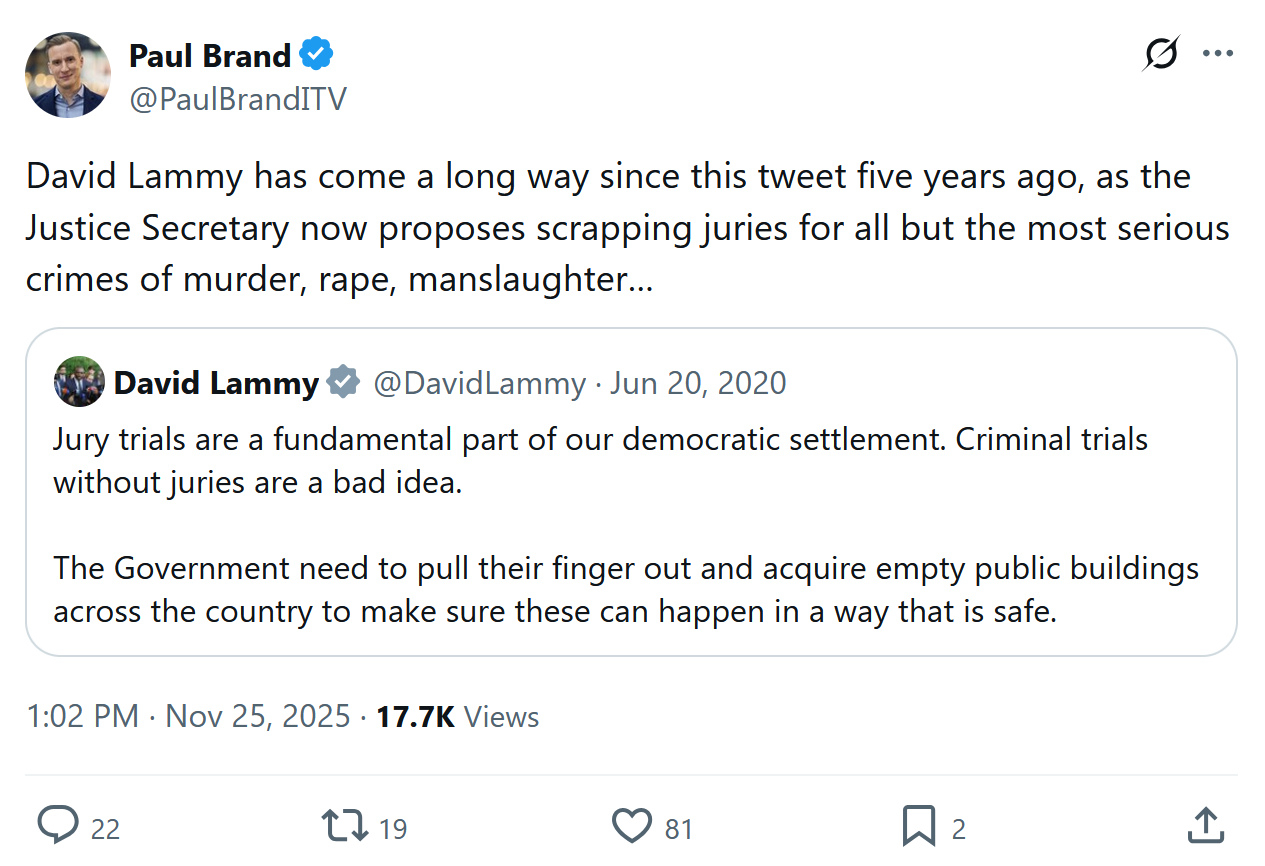Click the 1:02 PM Nov 25, 2025 timestamp
Image resolution: width=1265 pixels, height=866 pixels.
[188, 716]
